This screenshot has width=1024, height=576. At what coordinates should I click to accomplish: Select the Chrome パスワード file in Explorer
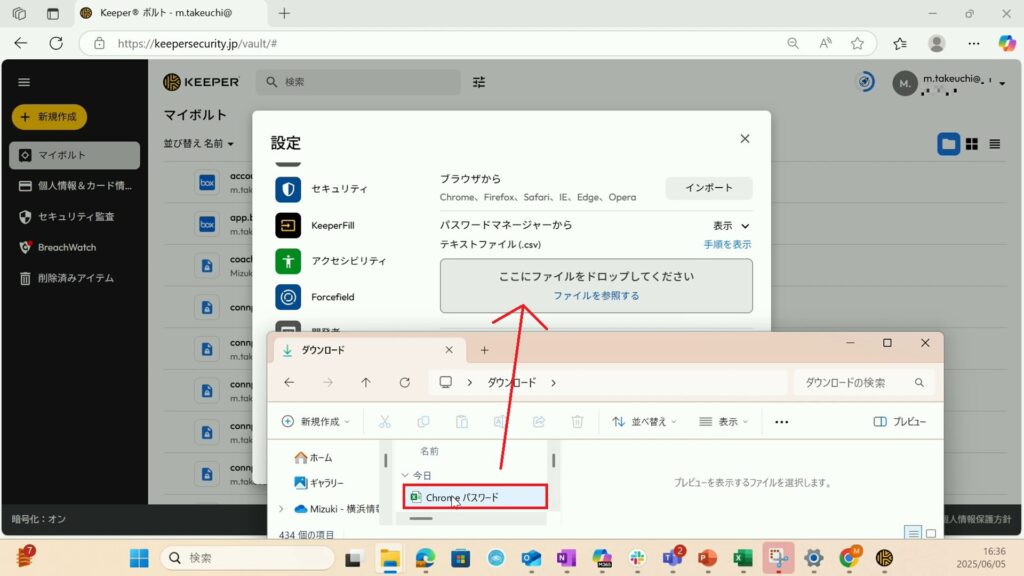tap(475, 497)
